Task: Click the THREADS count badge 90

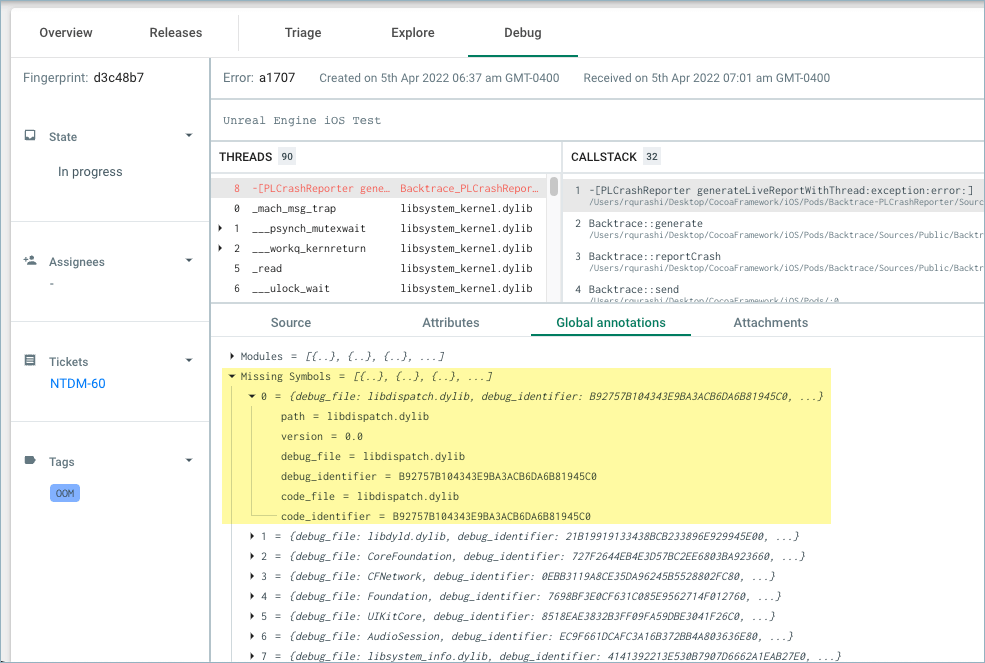Action: pyautogui.click(x=287, y=156)
